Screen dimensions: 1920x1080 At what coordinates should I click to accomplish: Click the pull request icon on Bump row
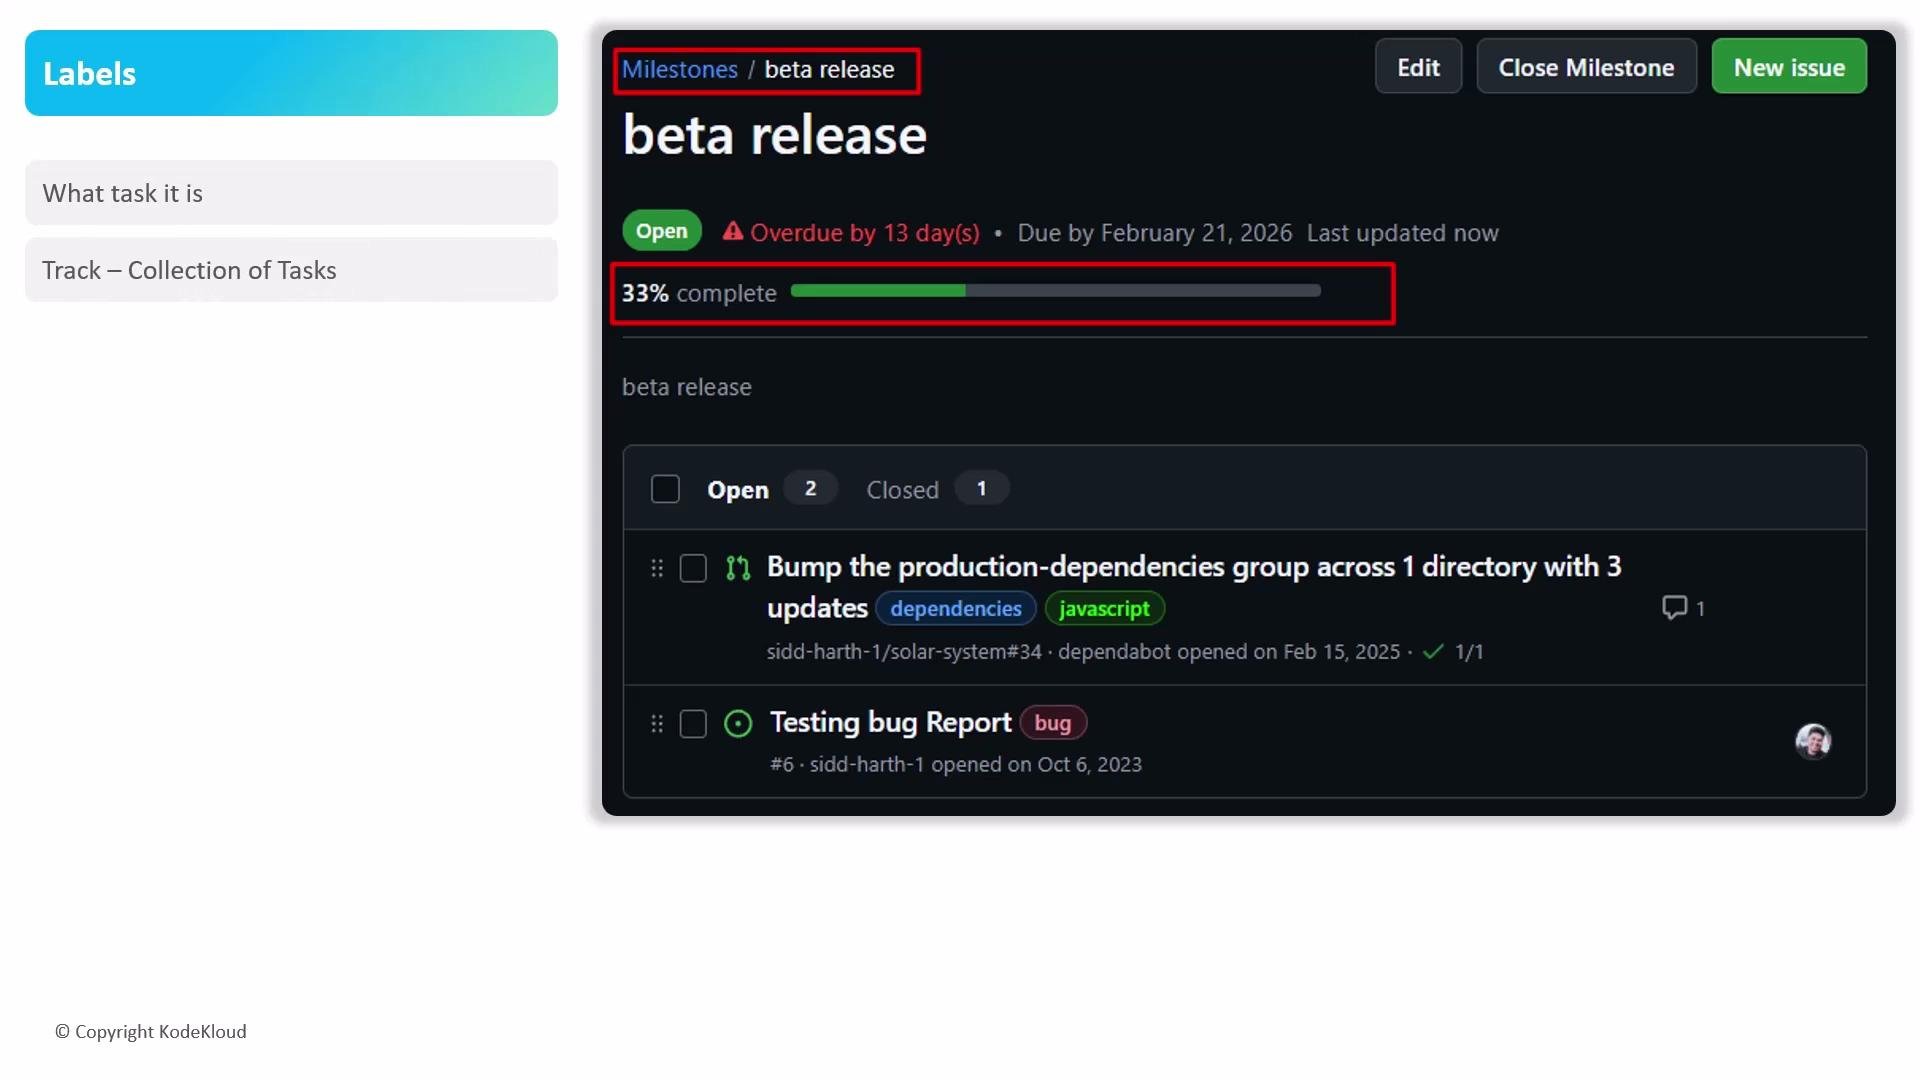738,568
